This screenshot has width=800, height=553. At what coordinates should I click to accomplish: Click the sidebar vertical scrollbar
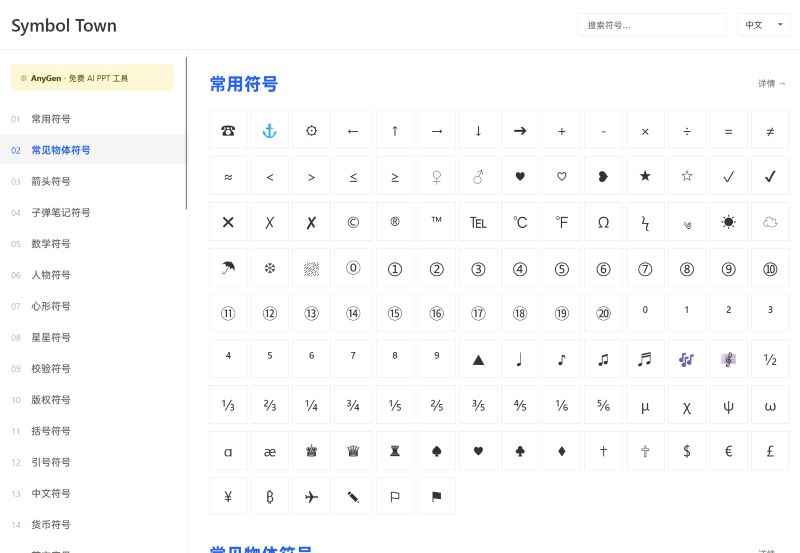coord(186,133)
